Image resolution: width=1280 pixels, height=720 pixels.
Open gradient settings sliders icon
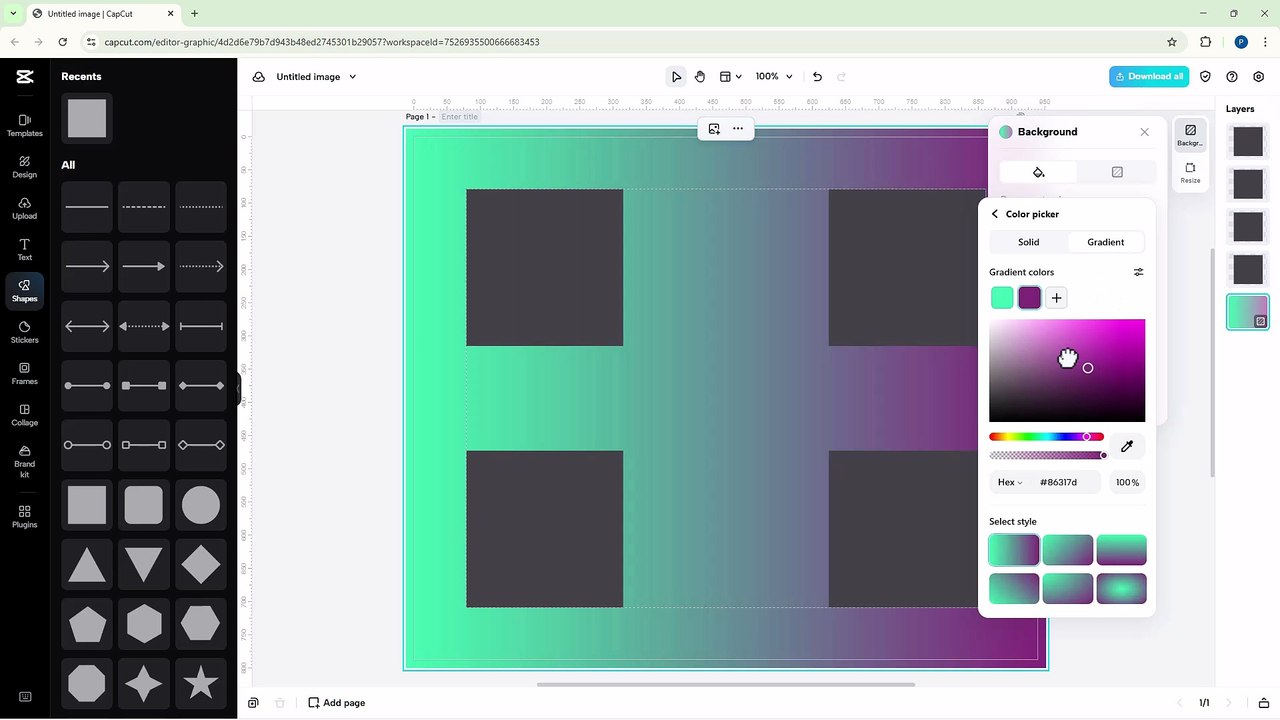point(1138,272)
